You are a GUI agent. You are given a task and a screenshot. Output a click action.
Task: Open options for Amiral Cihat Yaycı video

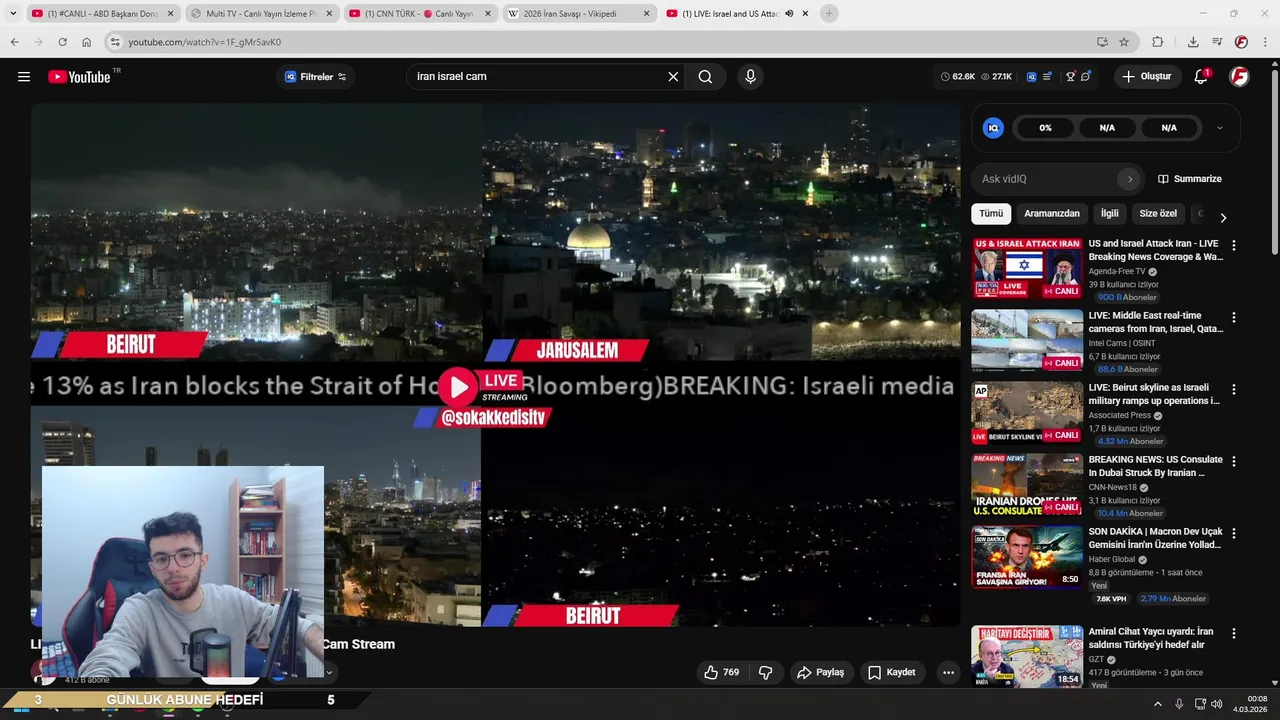tap(1233, 634)
